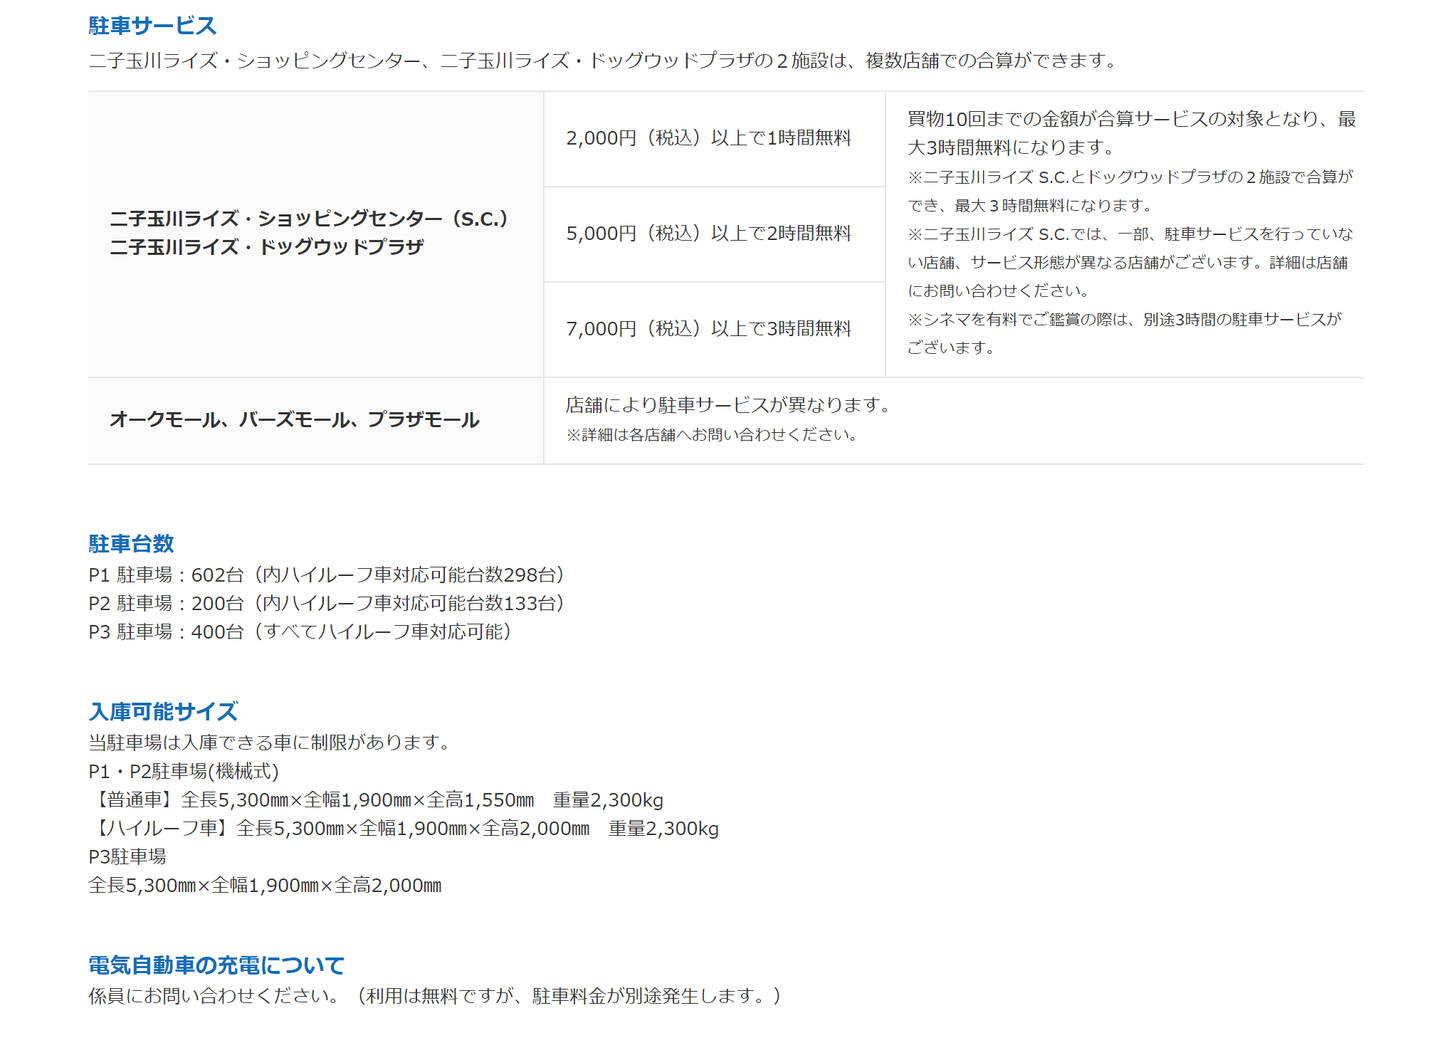Click the P1 駐車場:602台 line
Viewport: 1440px width, 1043px height.
[x=327, y=575]
